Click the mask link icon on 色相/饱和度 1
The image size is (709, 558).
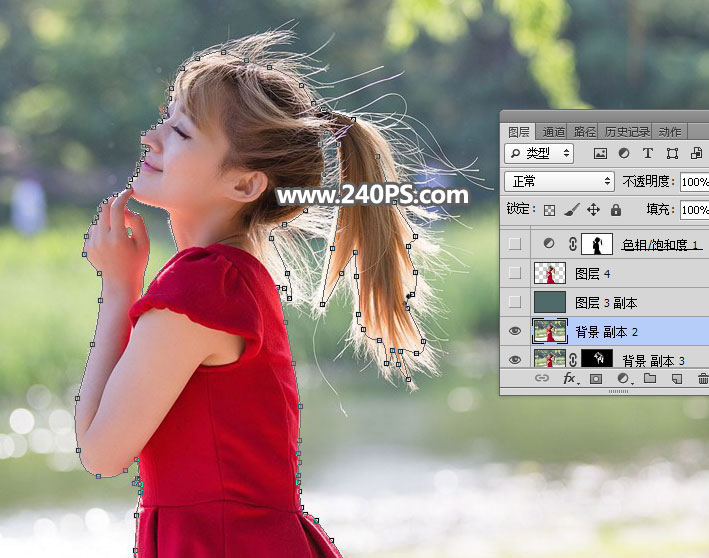pos(572,244)
